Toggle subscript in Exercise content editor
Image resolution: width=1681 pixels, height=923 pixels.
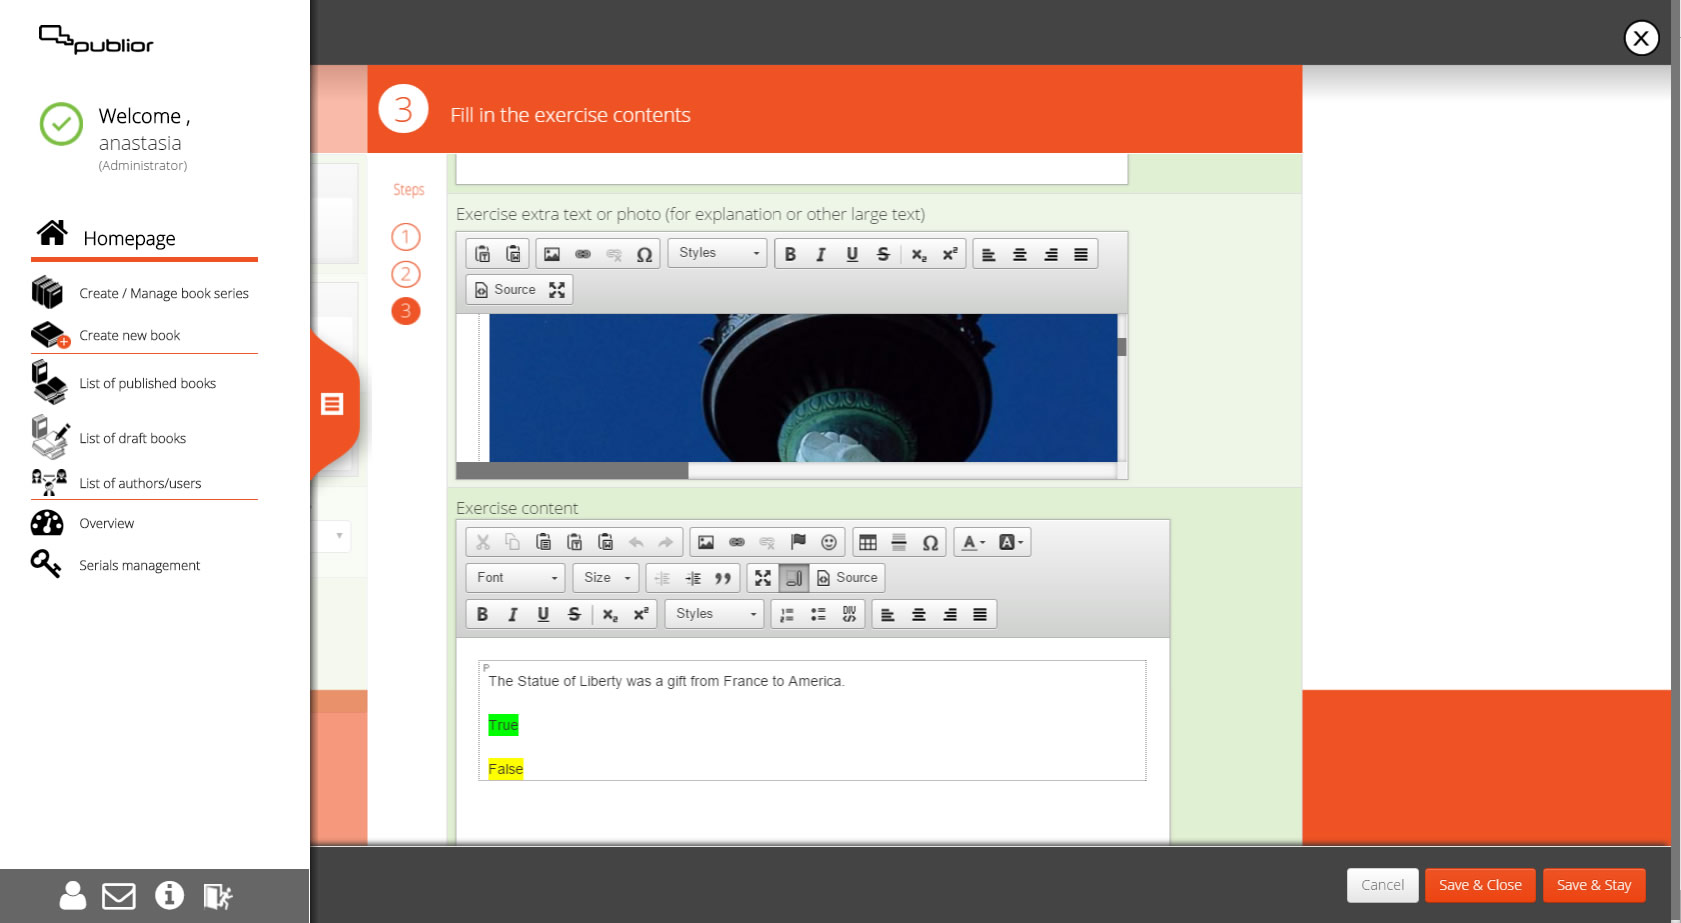click(x=610, y=614)
